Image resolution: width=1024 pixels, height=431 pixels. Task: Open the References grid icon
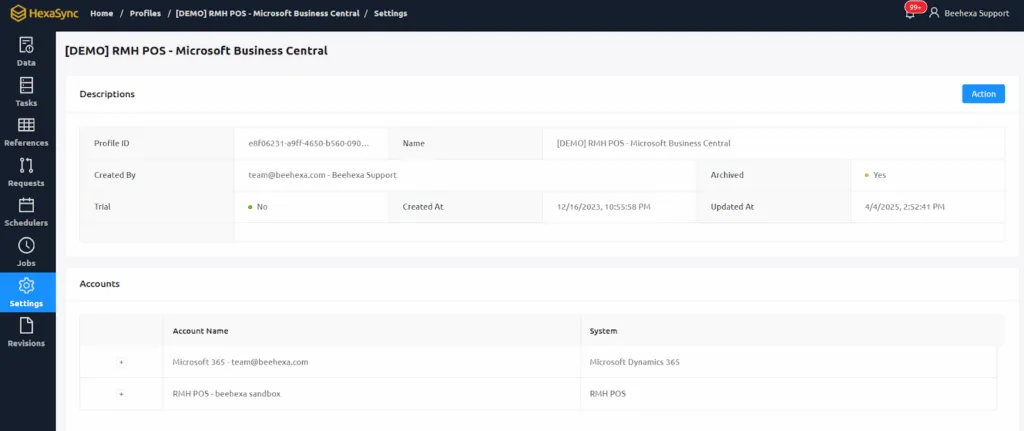(27, 125)
